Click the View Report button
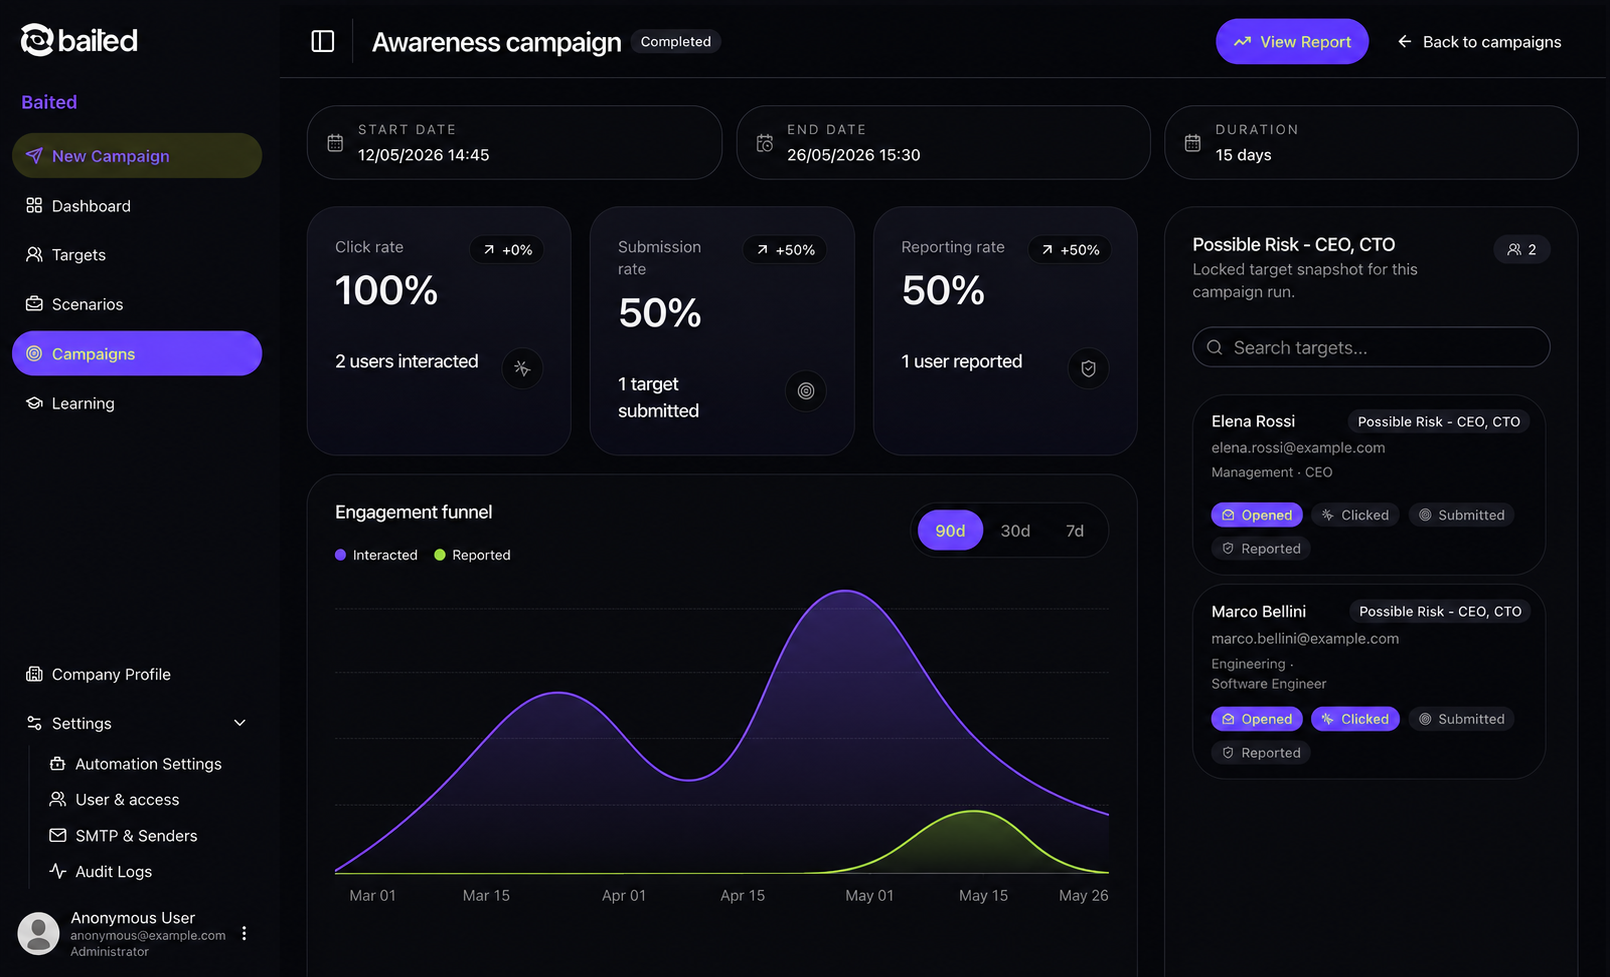 [x=1292, y=41]
